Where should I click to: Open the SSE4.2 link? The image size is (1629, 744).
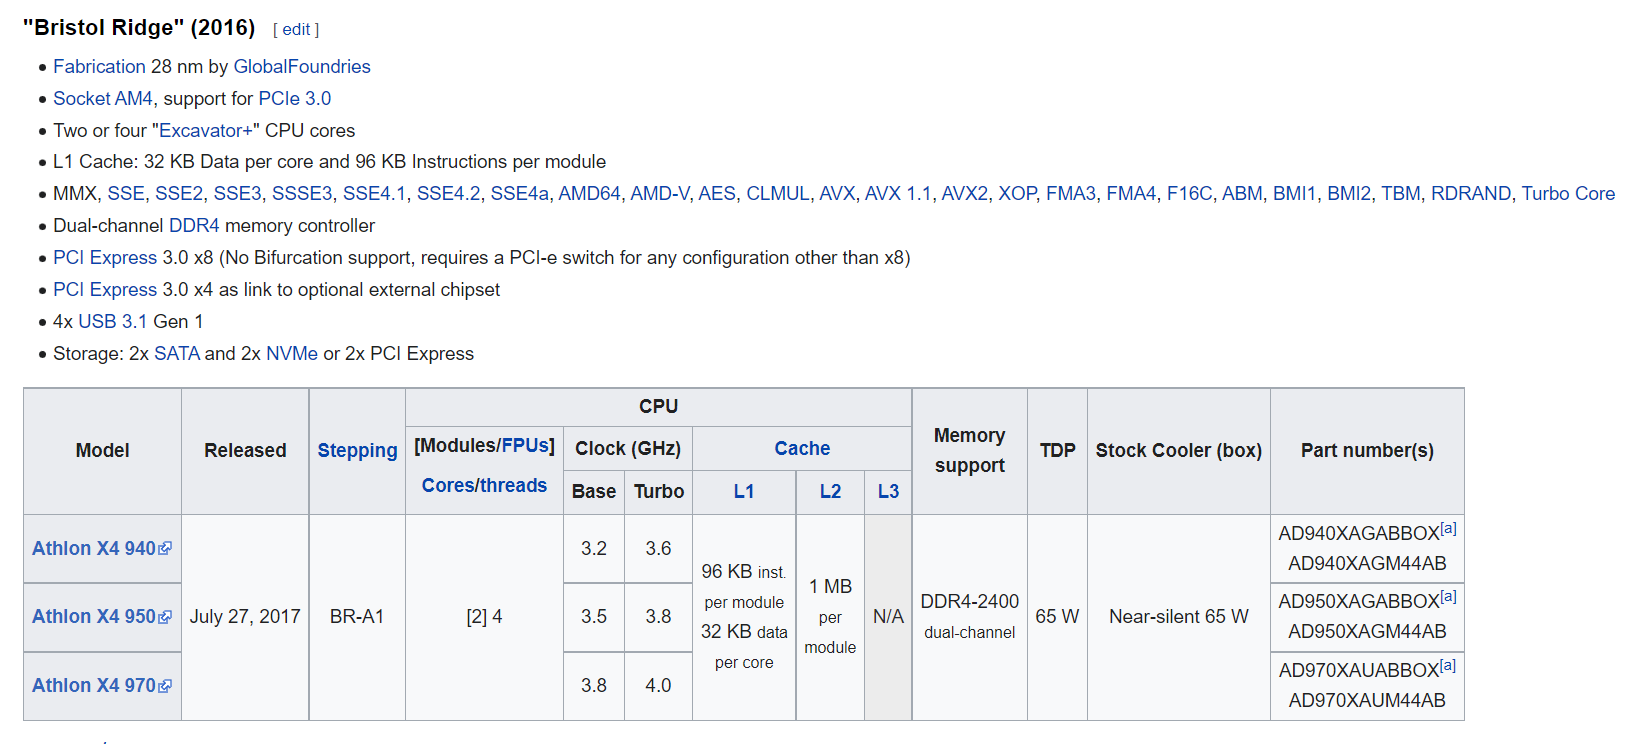448,193
